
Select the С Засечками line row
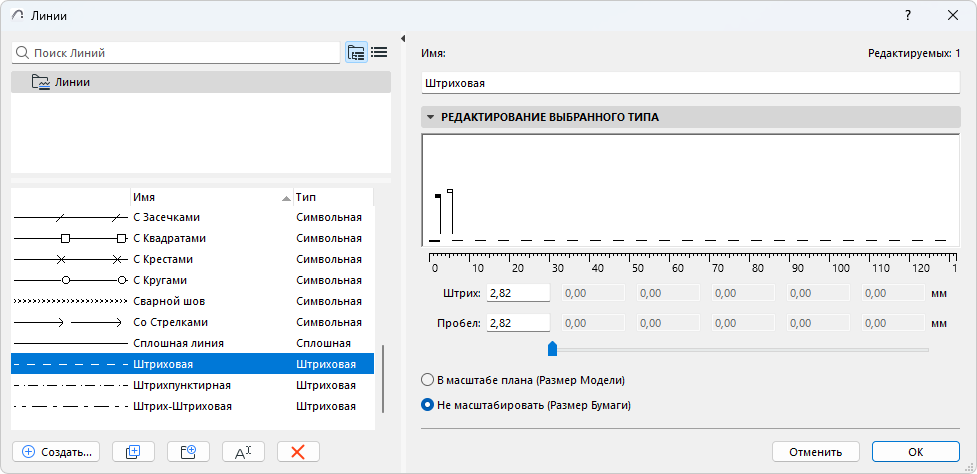pos(193,217)
